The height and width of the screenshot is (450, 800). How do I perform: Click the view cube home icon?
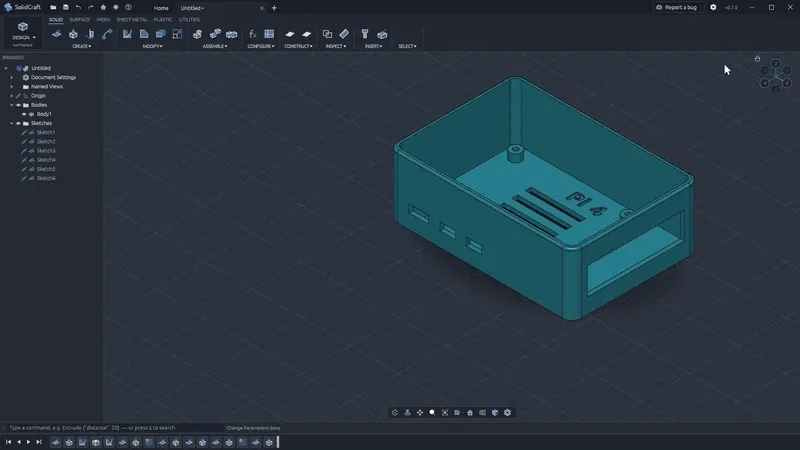coord(757,58)
